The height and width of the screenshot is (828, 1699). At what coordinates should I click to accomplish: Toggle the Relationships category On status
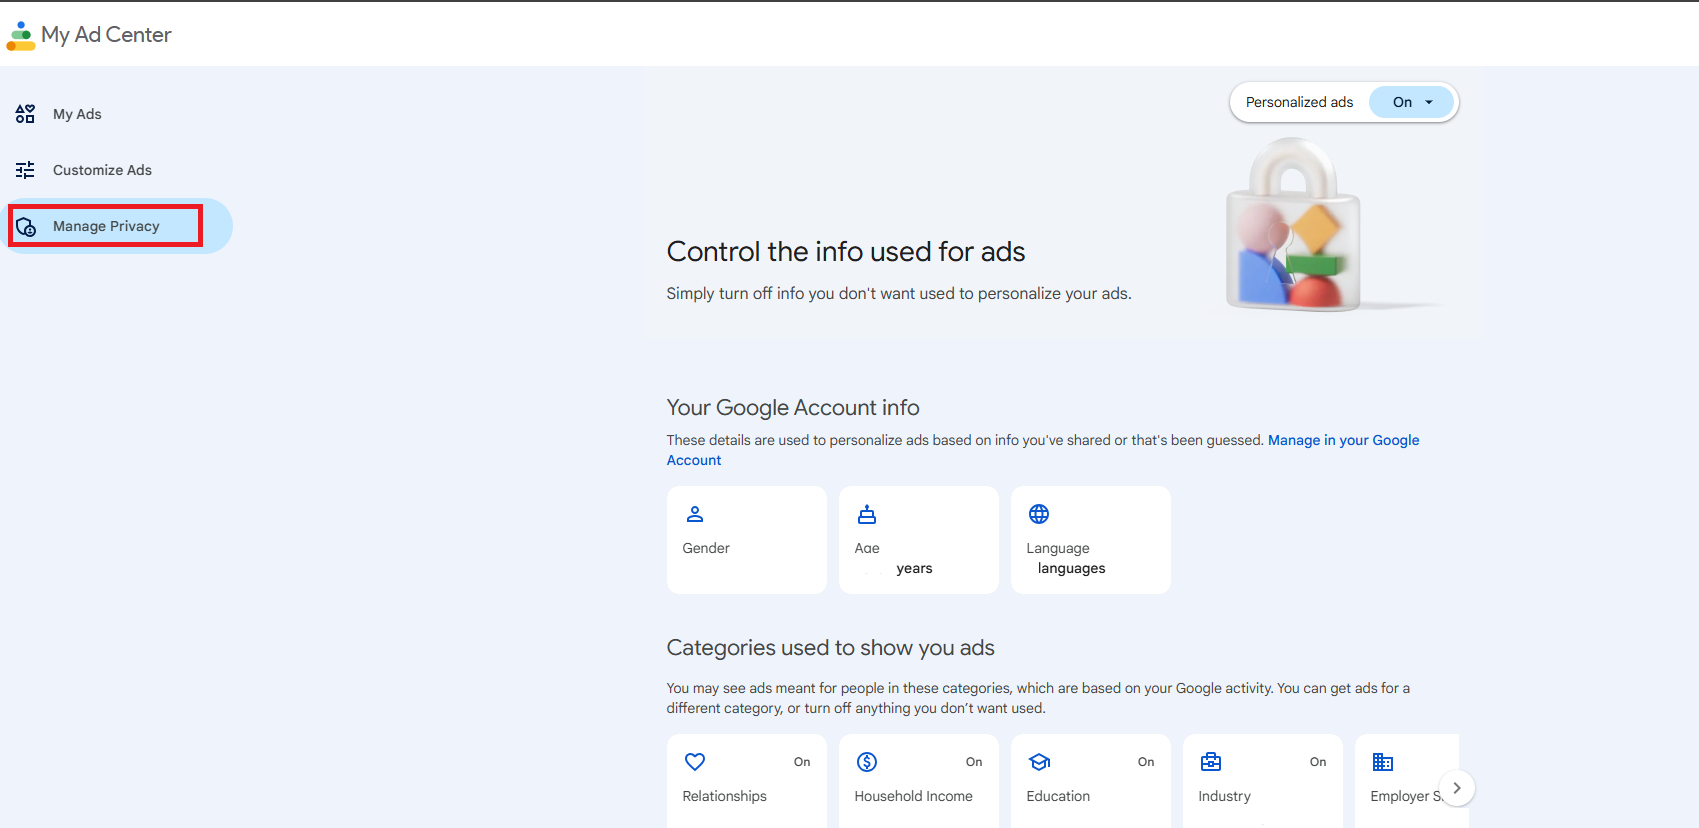[x=802, y=762]
